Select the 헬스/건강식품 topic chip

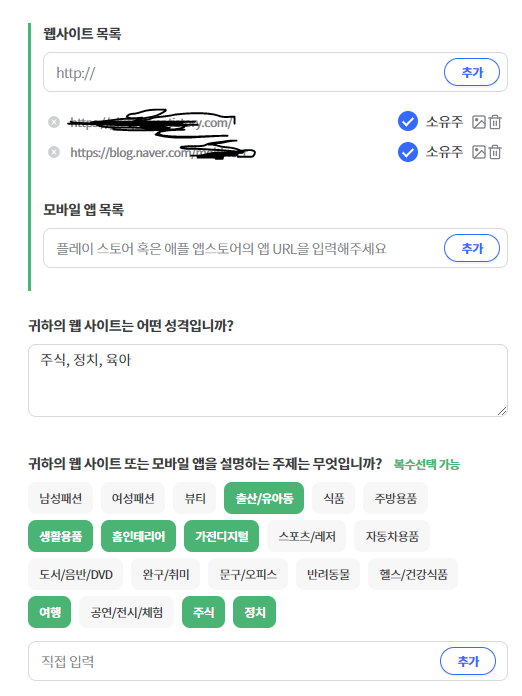(413, 574)
